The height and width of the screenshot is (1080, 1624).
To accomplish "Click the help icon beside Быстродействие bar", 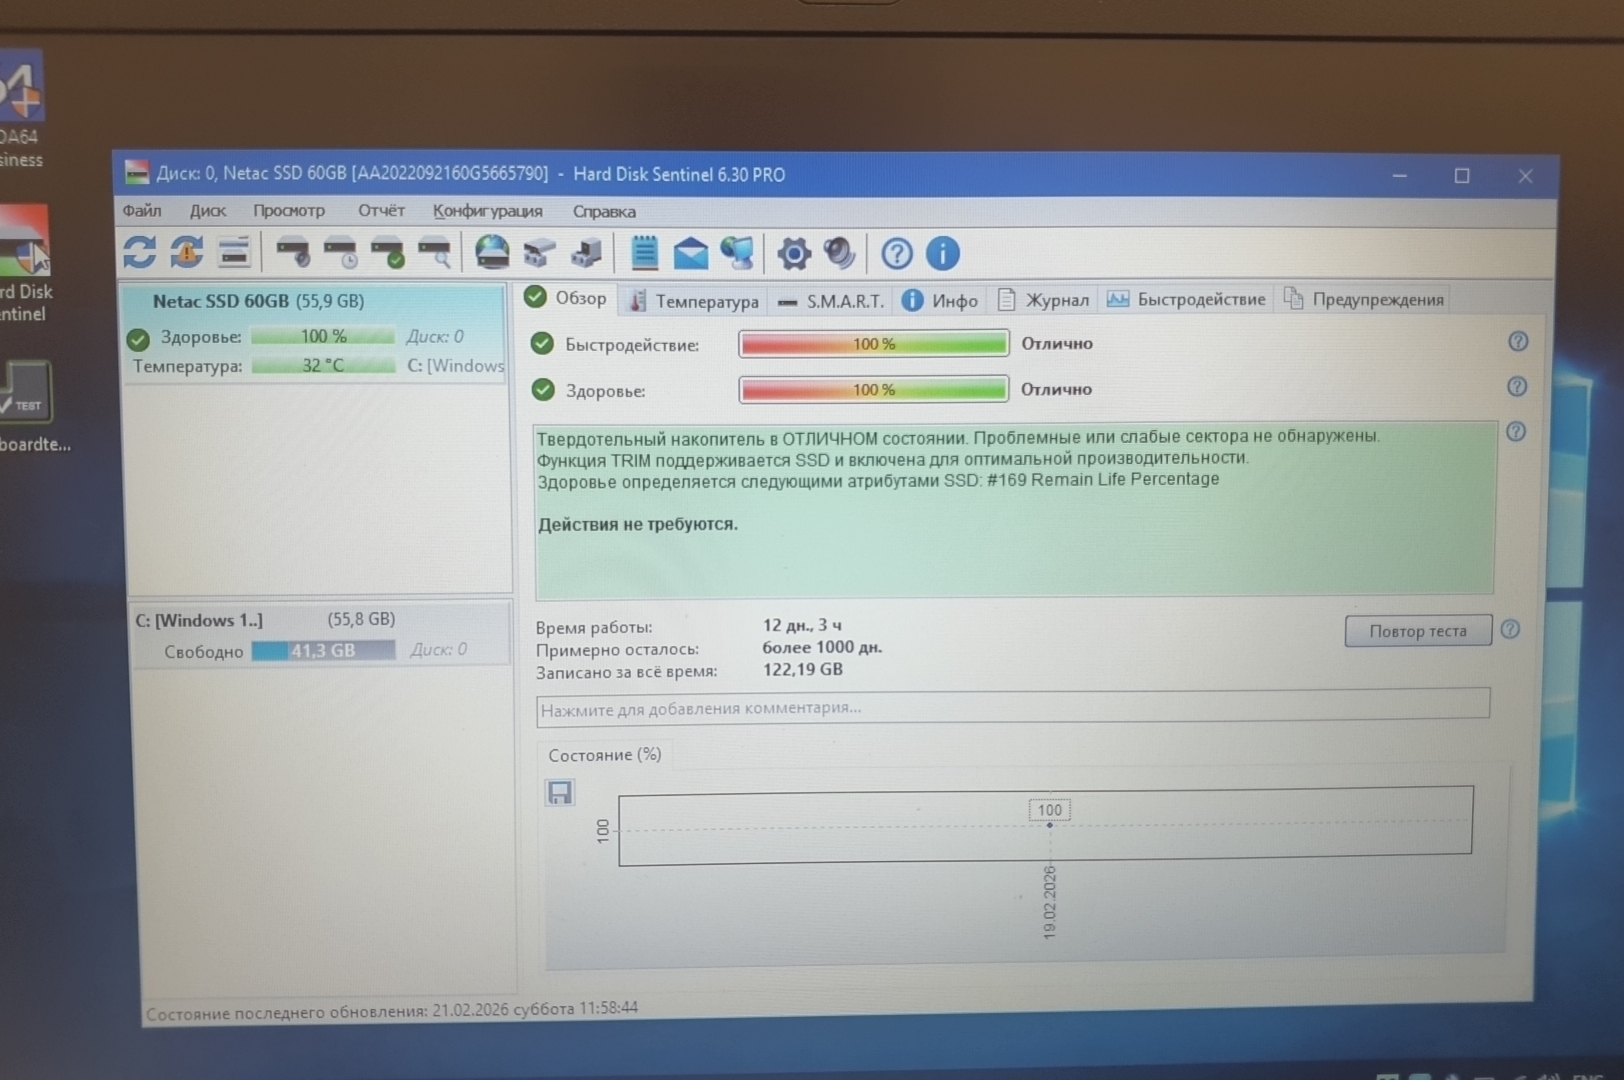I will [1517, 342].
